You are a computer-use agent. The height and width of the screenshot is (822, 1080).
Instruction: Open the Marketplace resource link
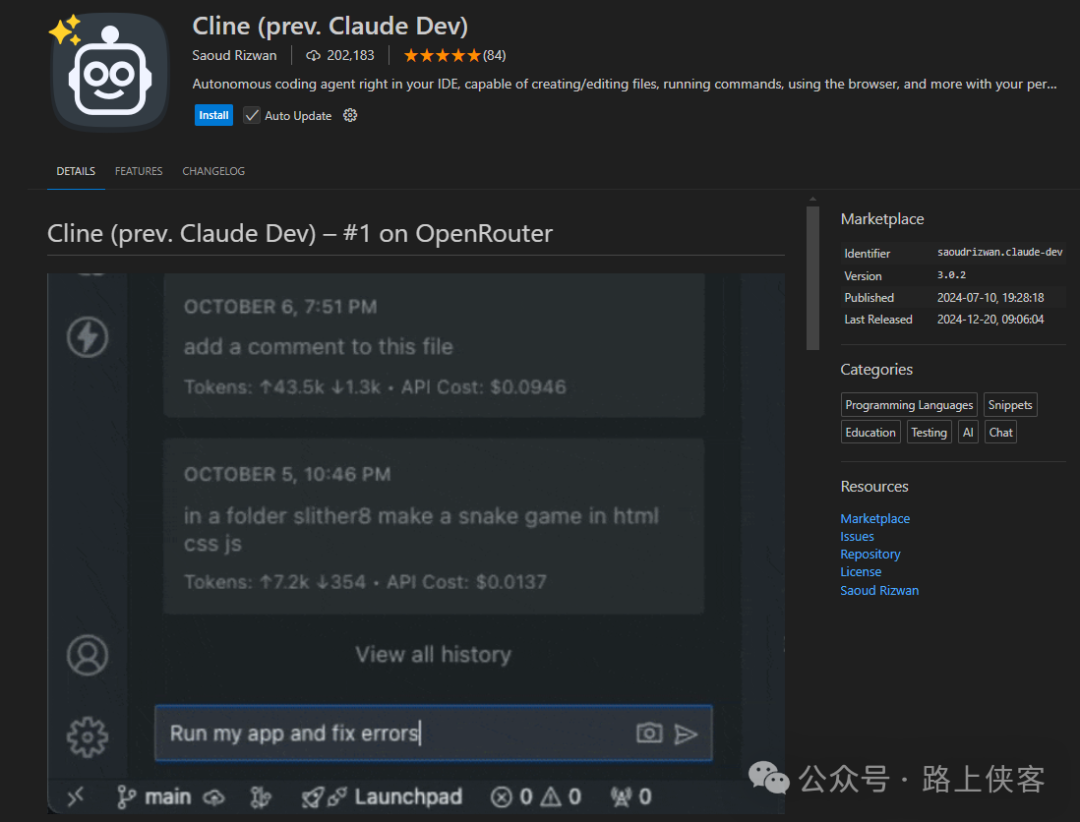pyautogui.click(x=875, y=518)
